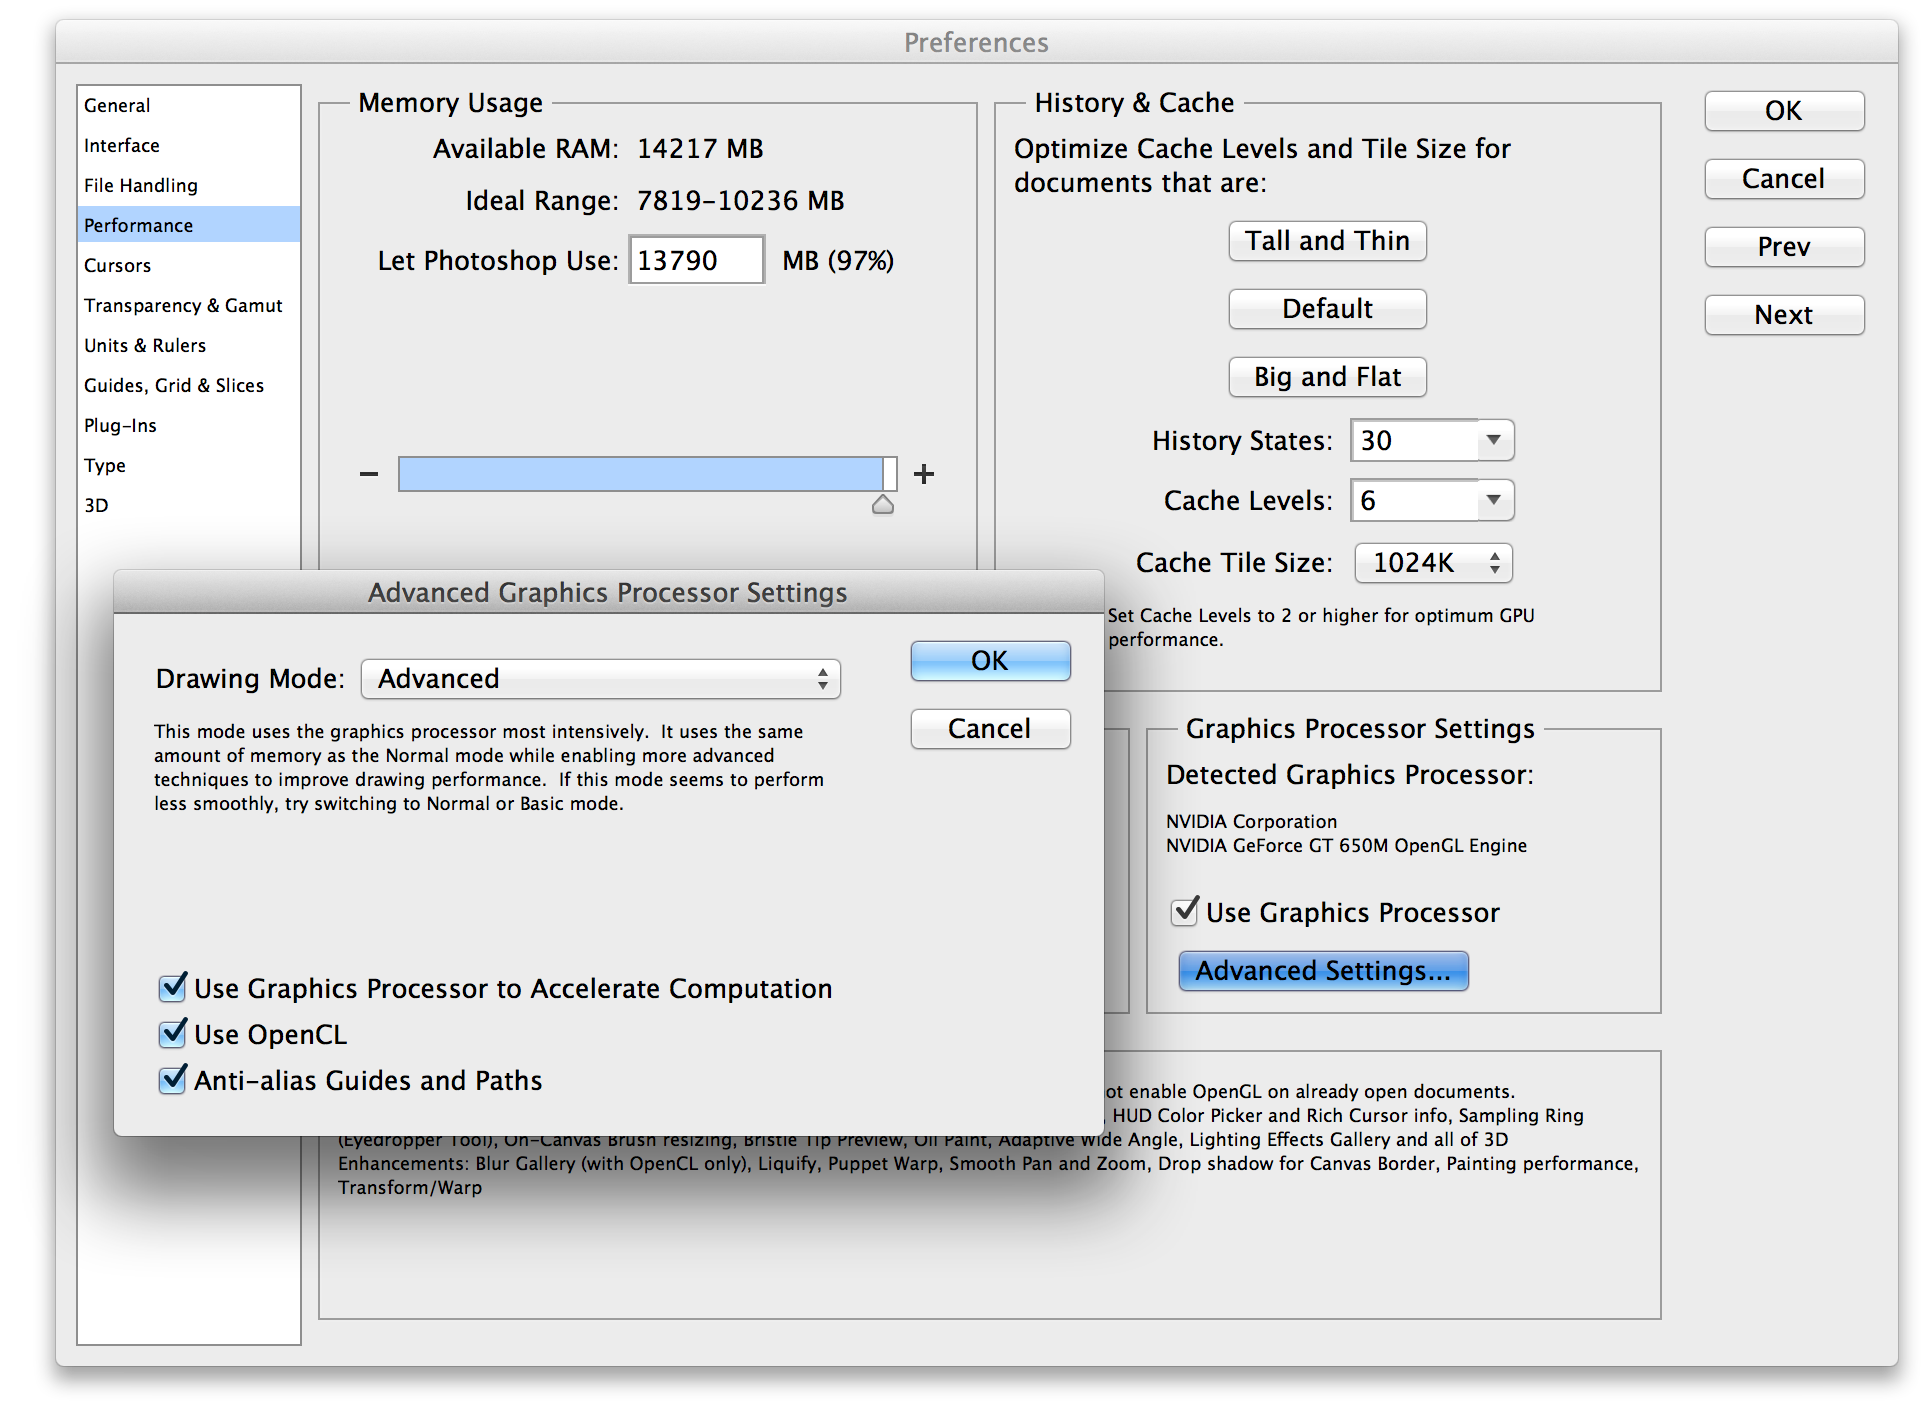Click the Big and Flat button
1926x1406 pixels.
coord(1327,377)
